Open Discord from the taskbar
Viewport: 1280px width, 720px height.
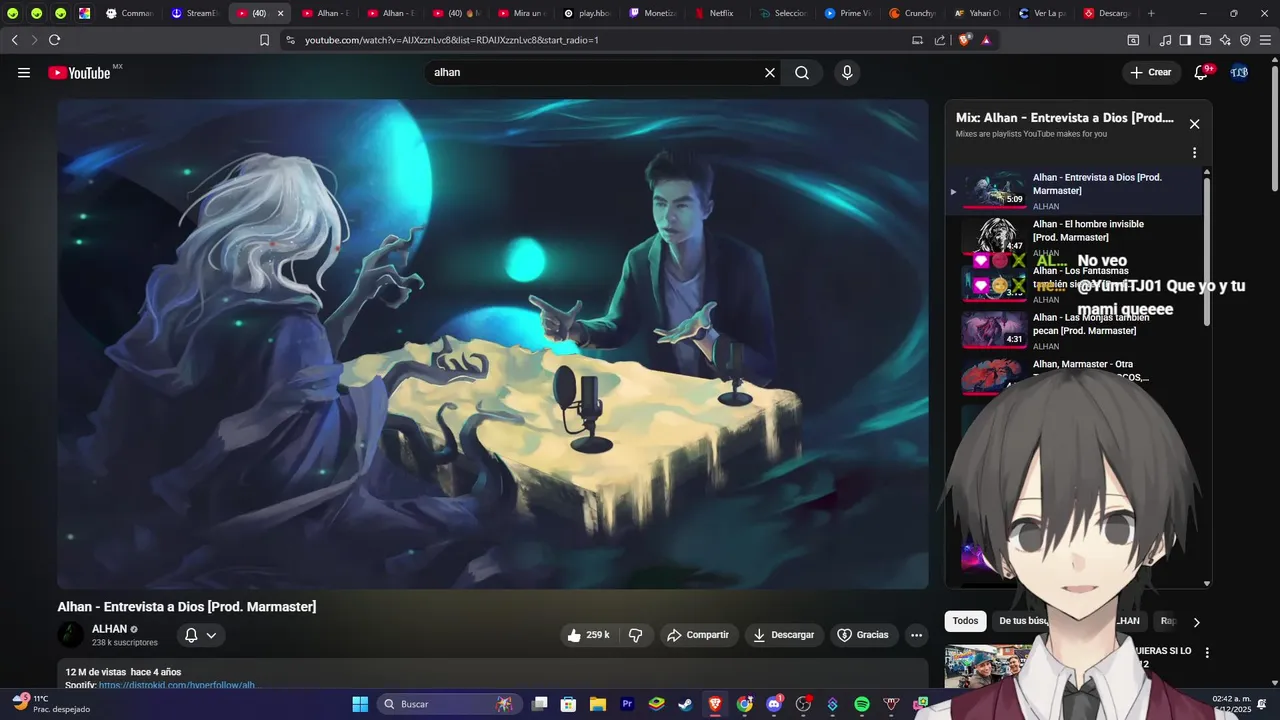click(x=773, y=704)
